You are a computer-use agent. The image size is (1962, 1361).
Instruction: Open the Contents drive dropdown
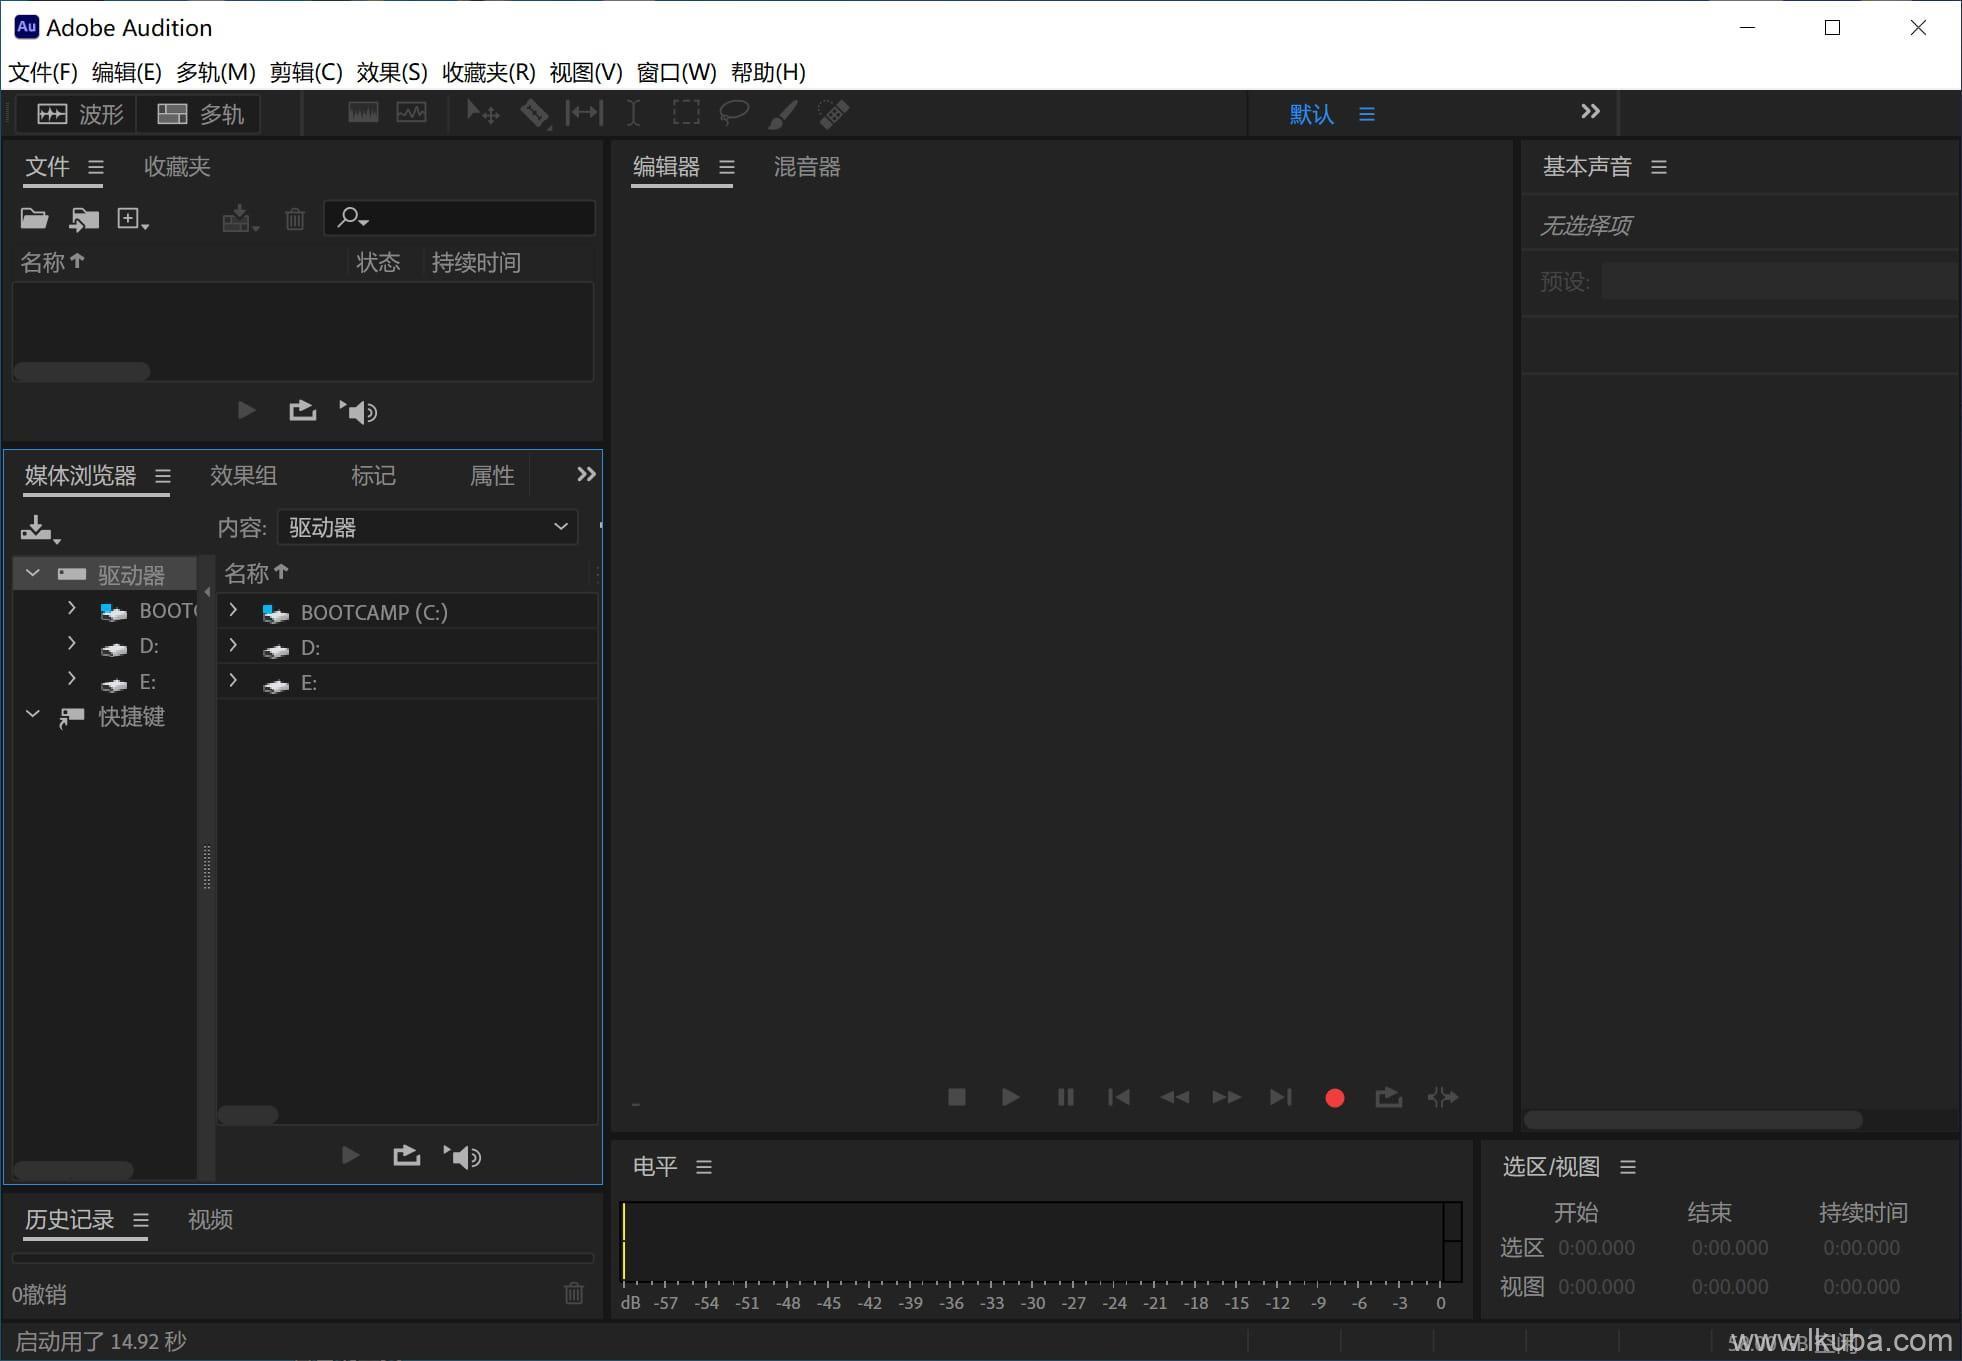coord(428,527)
